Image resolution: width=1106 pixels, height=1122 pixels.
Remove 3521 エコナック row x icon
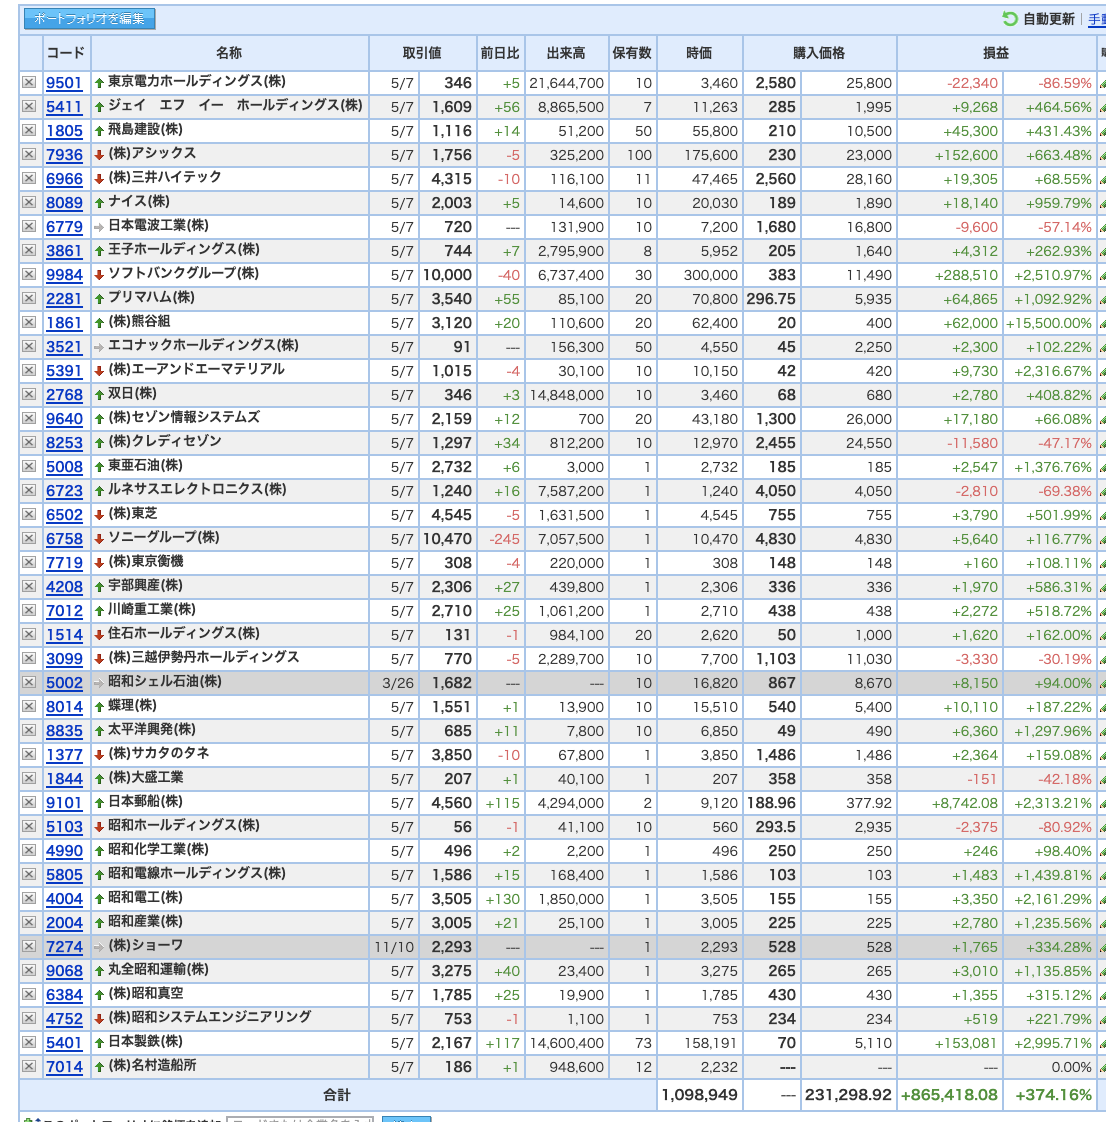tap(29, 346)
